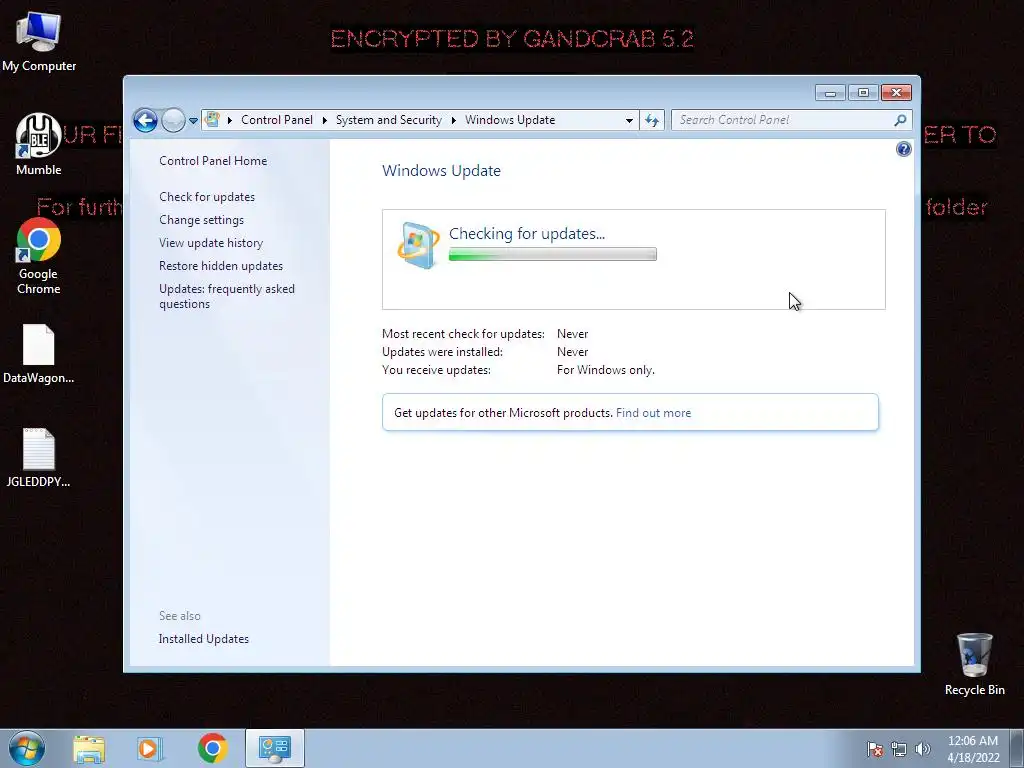Viewport: 1024px width, 768px height.
Task: Click the Windows Update shield icon
Action: tap(418, 246)
